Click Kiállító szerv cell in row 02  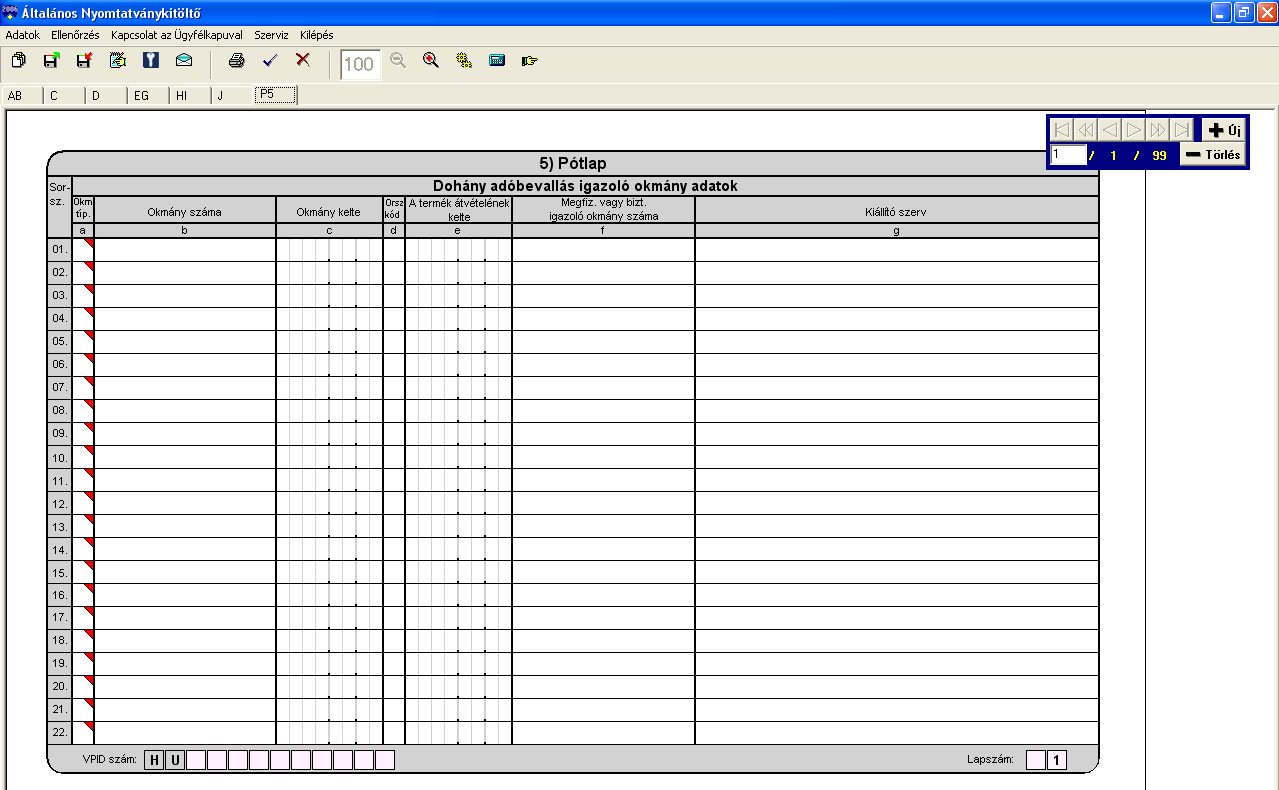(897, 273)
